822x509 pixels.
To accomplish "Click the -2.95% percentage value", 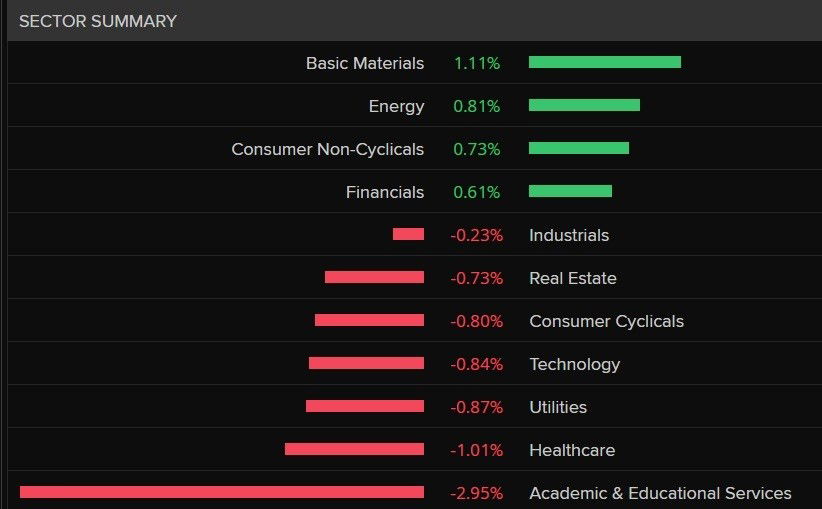I will coord(476,493).
